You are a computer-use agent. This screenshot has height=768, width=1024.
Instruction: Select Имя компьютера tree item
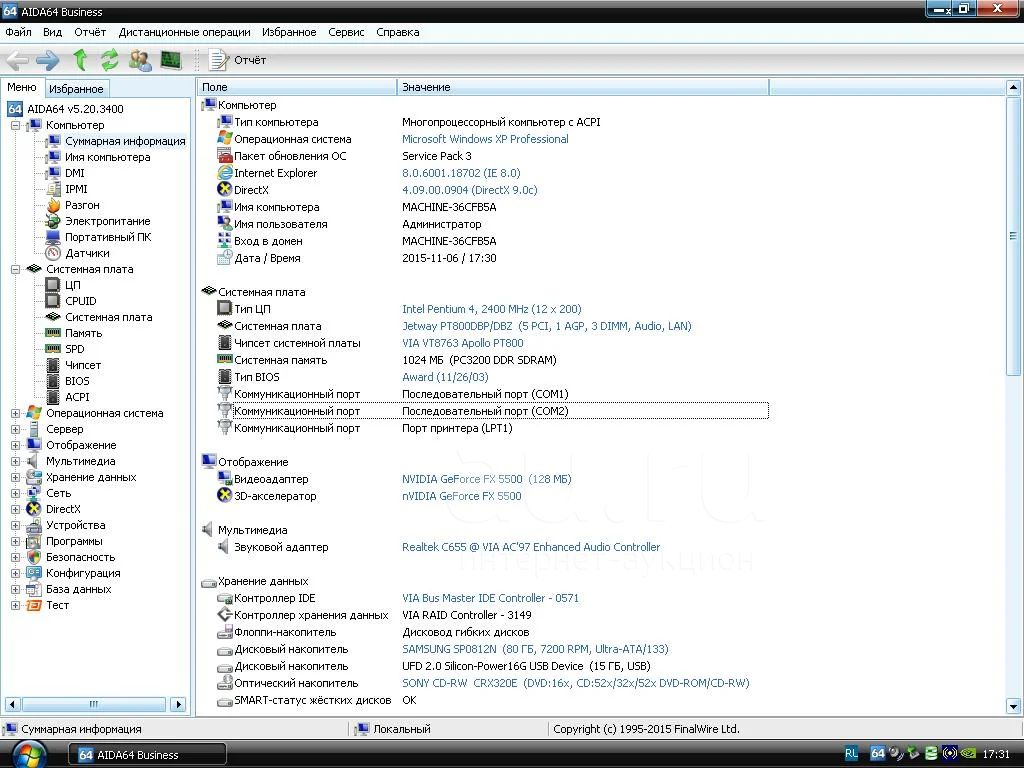point(107,157)
